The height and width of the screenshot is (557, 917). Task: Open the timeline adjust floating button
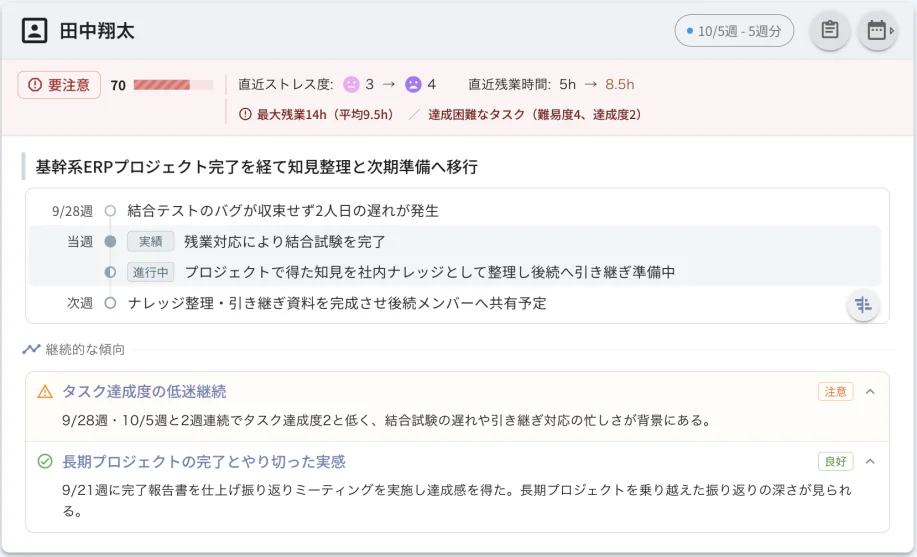(x=863, y=305)
